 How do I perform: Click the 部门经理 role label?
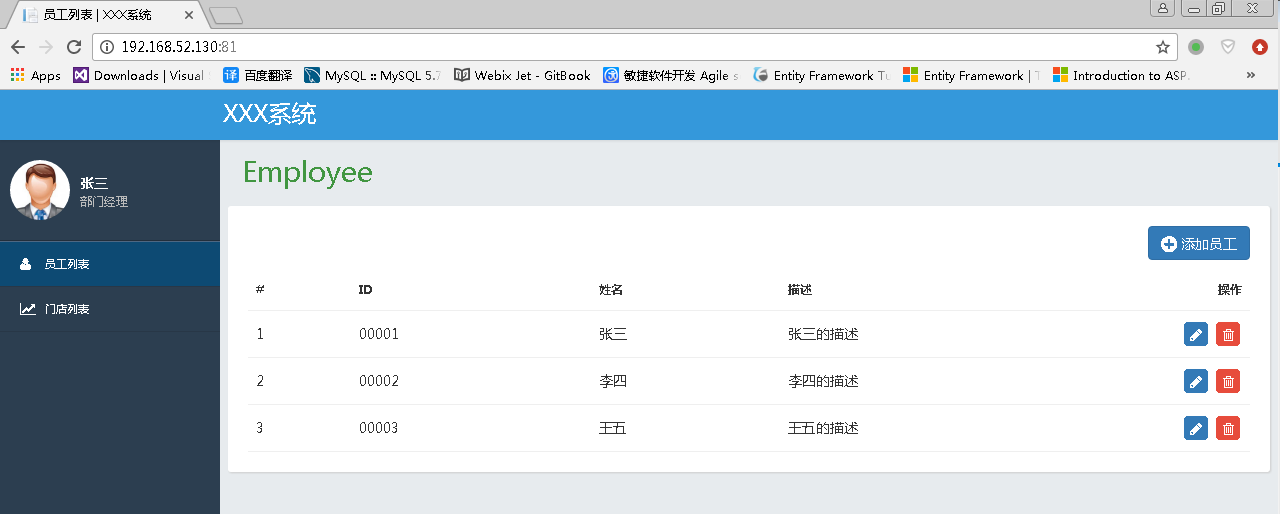click(104, 201)
